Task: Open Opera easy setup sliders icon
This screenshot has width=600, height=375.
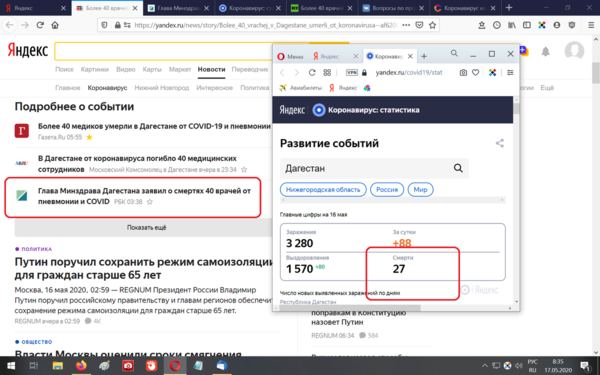Action: pos(510,72)
